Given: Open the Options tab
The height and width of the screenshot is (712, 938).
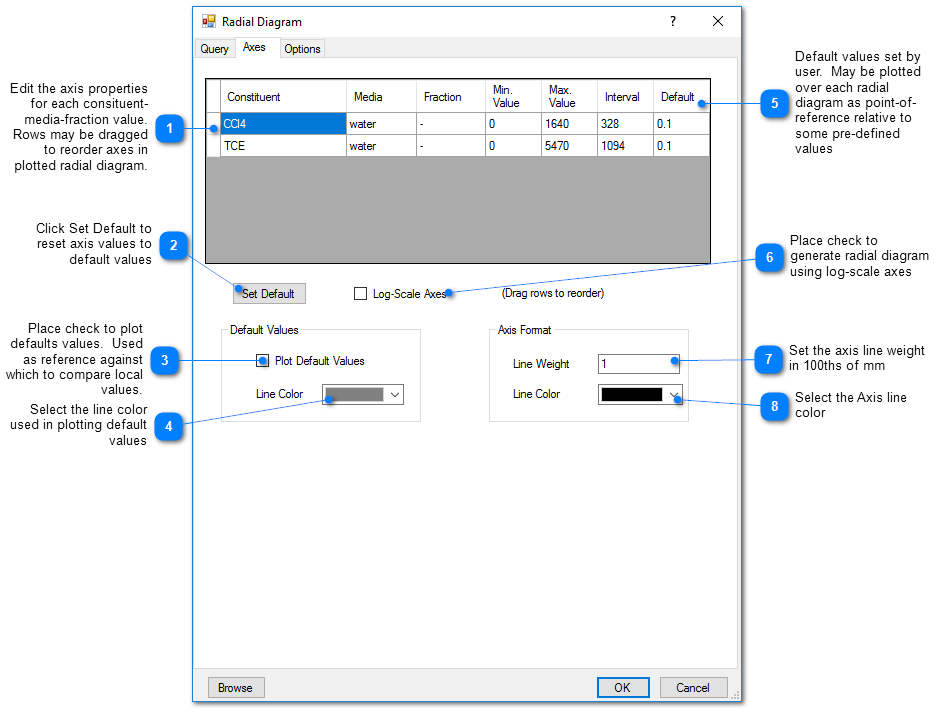Looking at the screenshot, I should tap(302, 49).
